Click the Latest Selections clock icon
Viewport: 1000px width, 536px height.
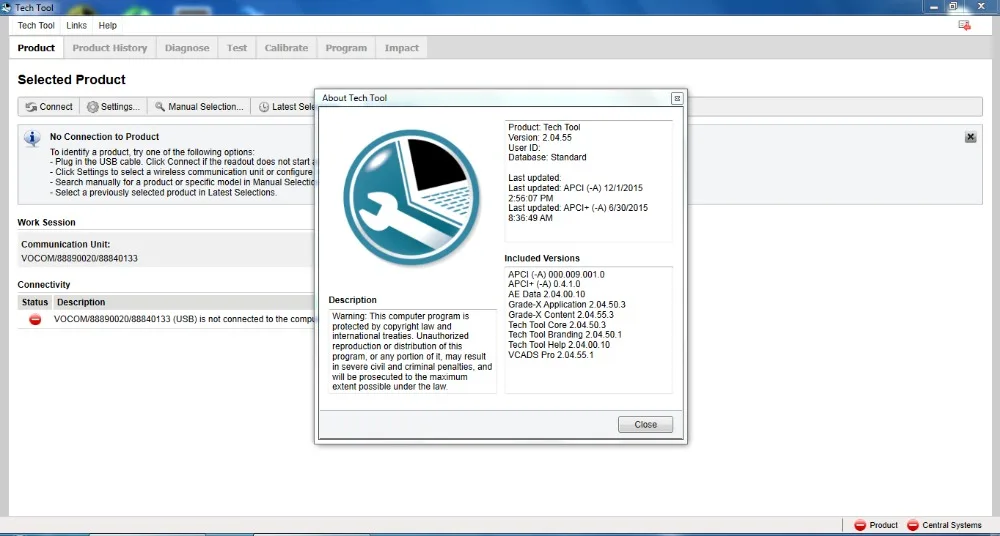tap(263, 107)
